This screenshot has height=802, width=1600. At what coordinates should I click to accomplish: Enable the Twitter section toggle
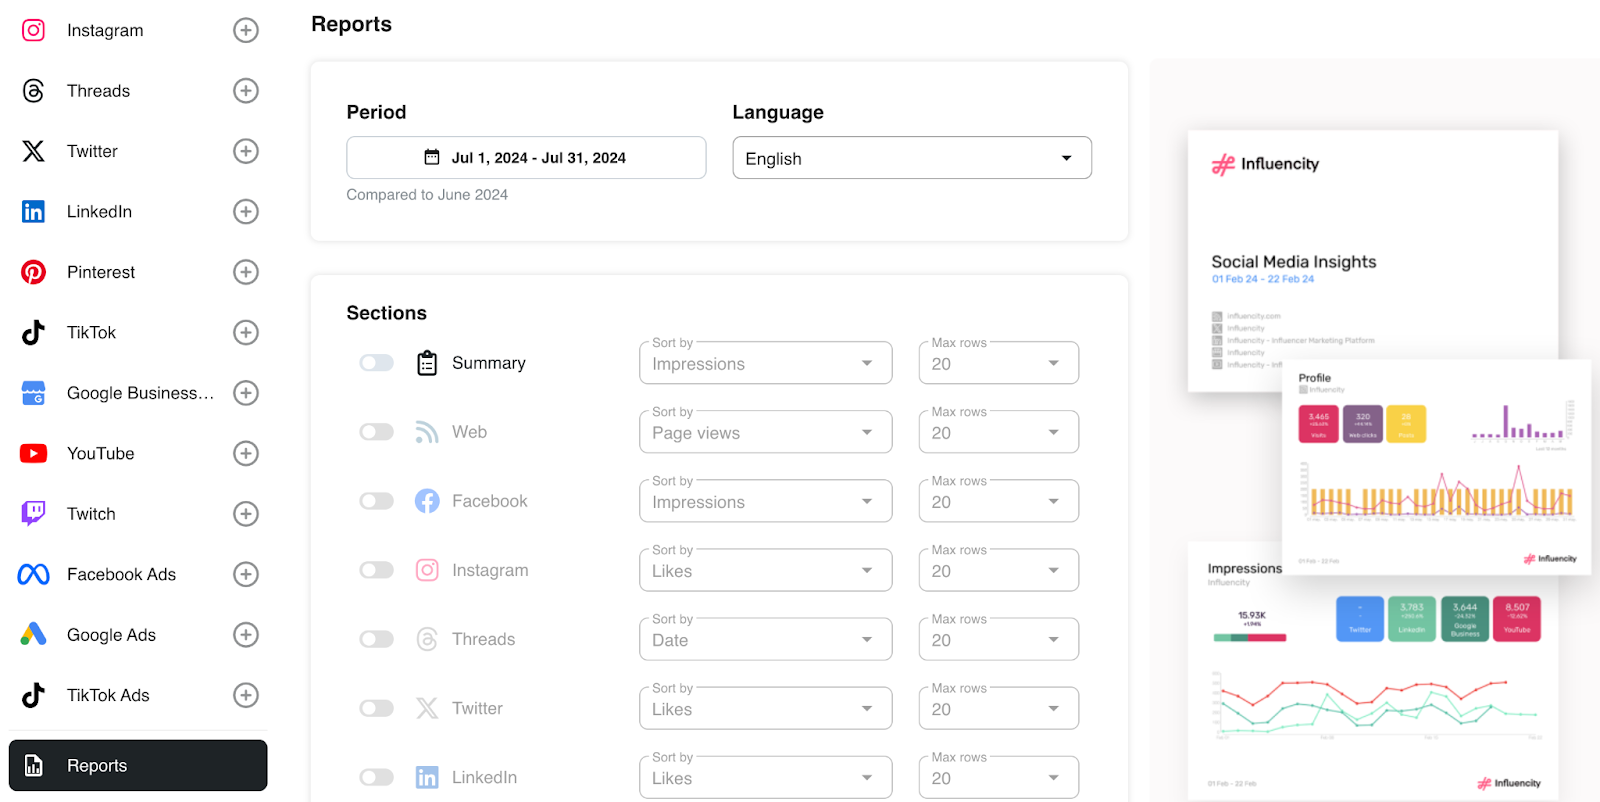[377, 708]
